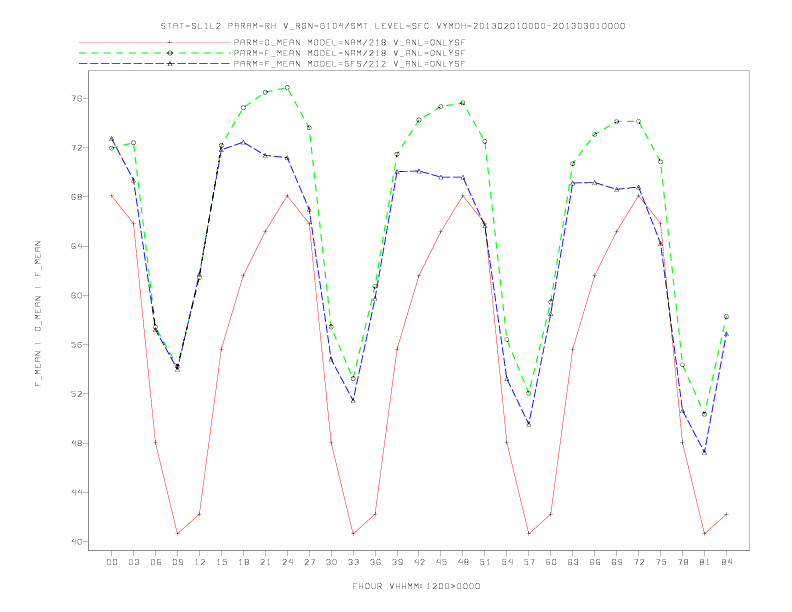
Task: Click x-axis tick label 63
Action: 573,562
